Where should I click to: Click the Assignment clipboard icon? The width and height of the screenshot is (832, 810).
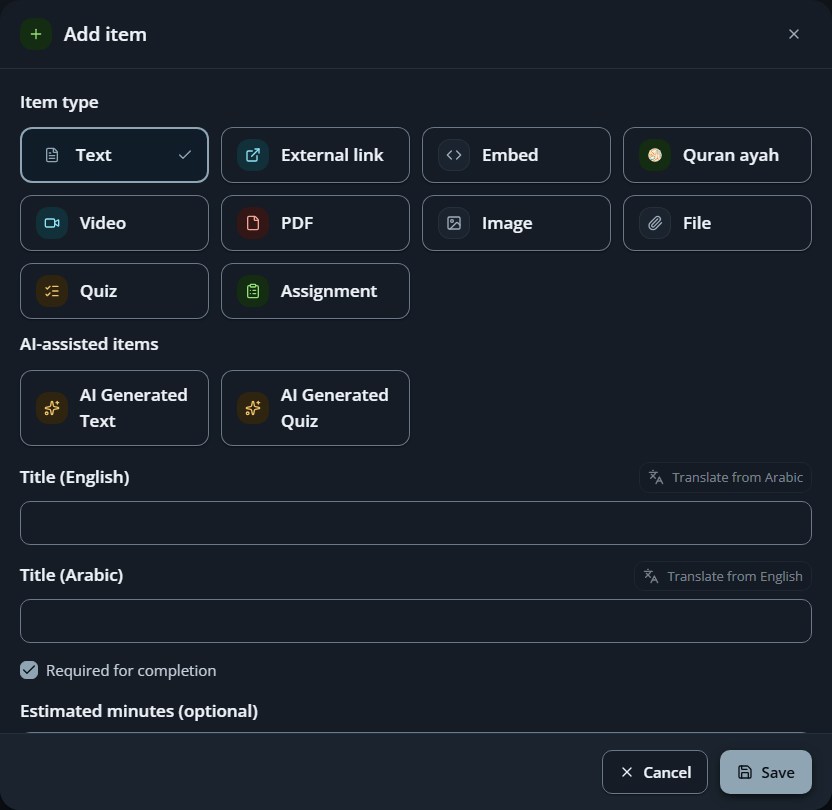pos(253,291)
